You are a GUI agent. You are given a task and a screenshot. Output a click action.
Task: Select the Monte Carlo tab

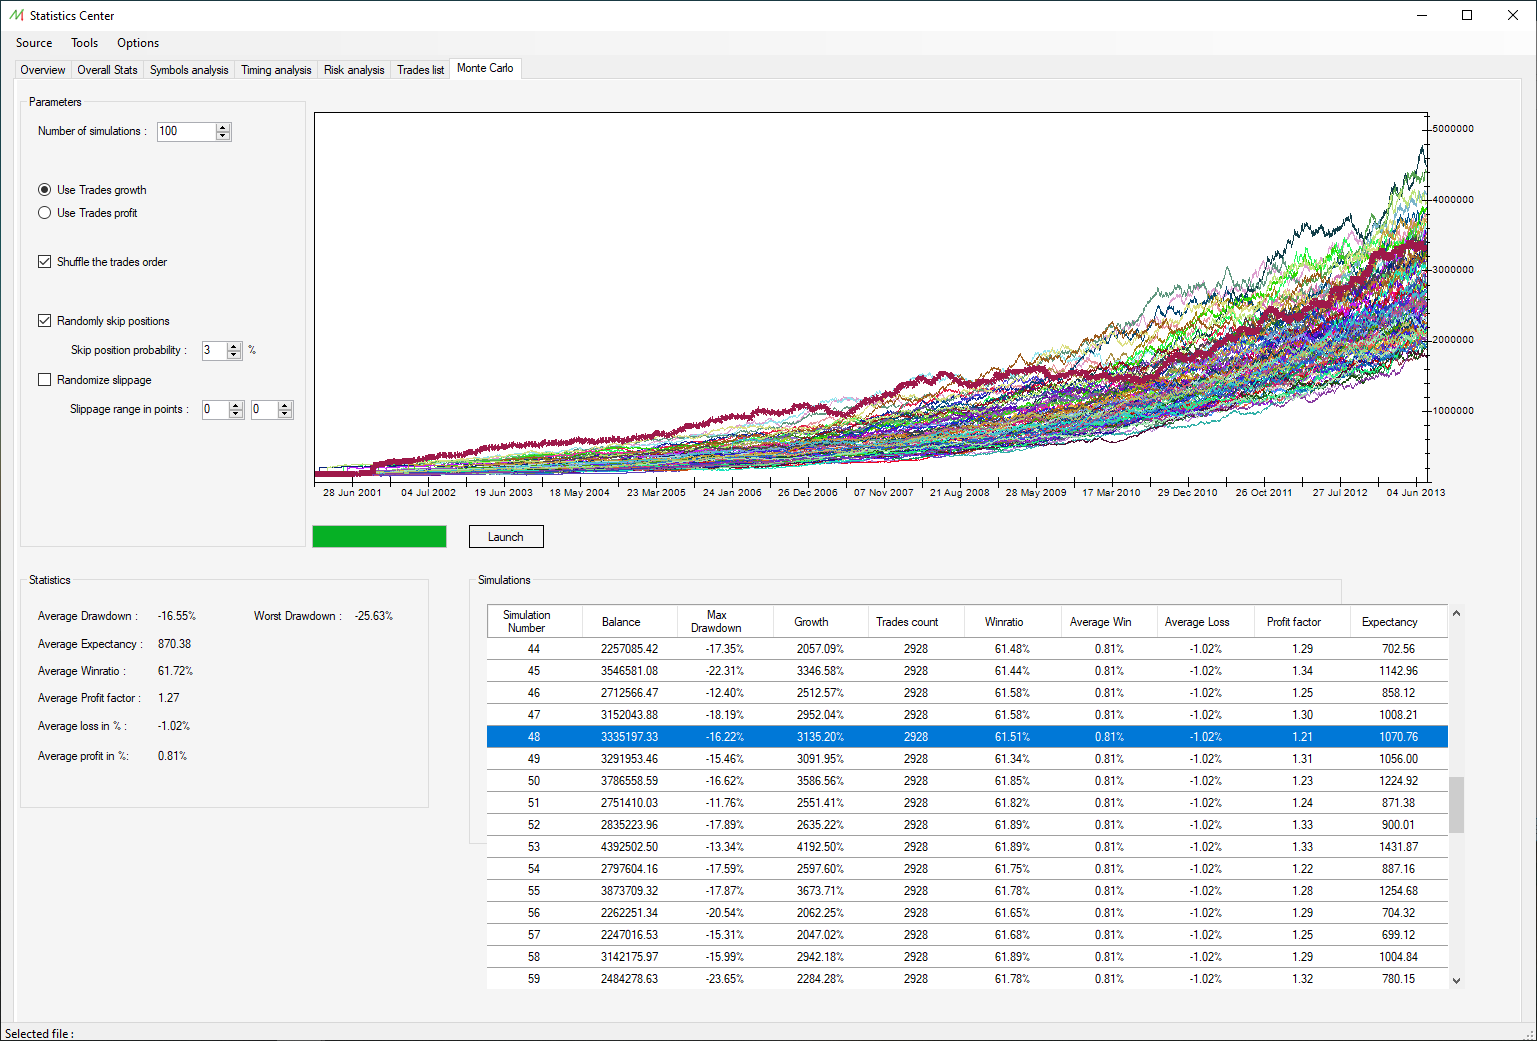click(485, 68)
